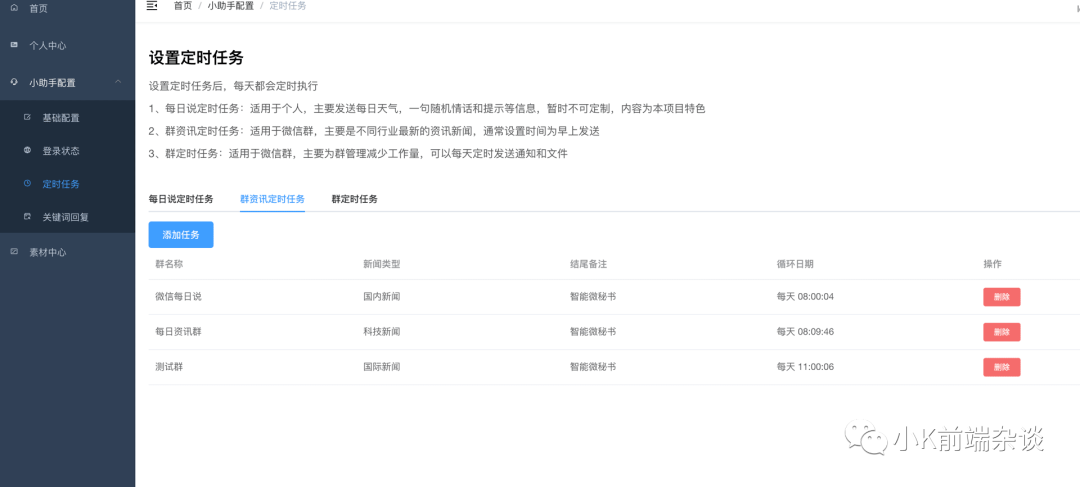1080x487 pixels.
Task: Click 首页 breadcrumb link
Action: click(x=183, y=6)
